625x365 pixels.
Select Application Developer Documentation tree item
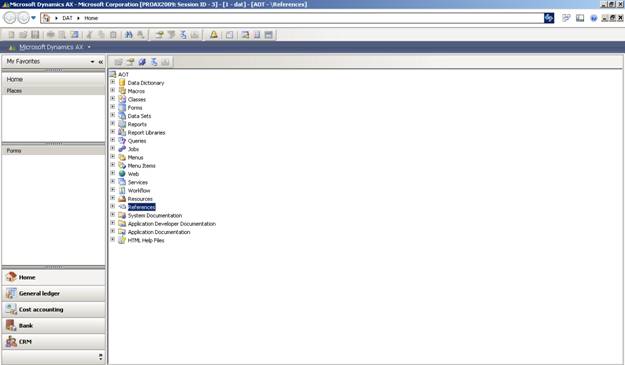(x=172, y=224)
